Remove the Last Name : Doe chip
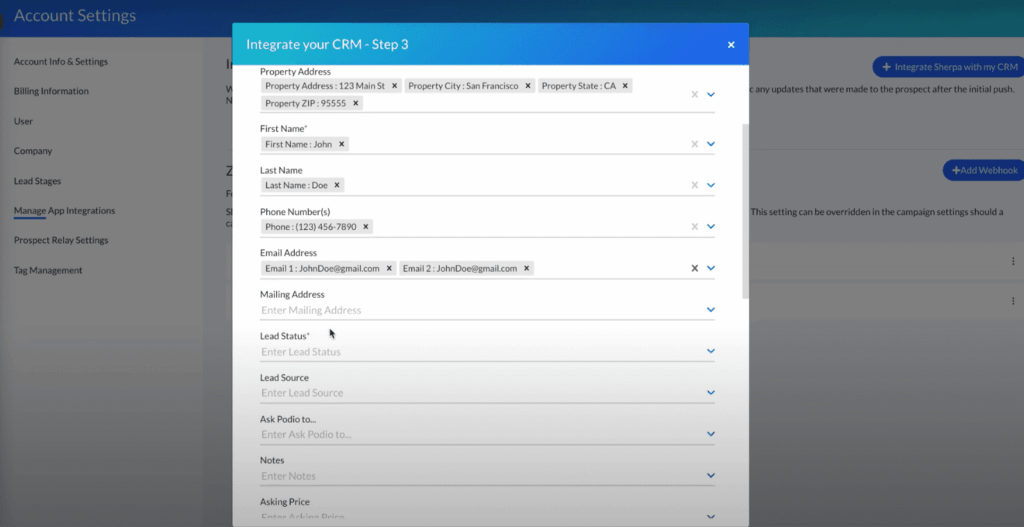 [337, 185]
